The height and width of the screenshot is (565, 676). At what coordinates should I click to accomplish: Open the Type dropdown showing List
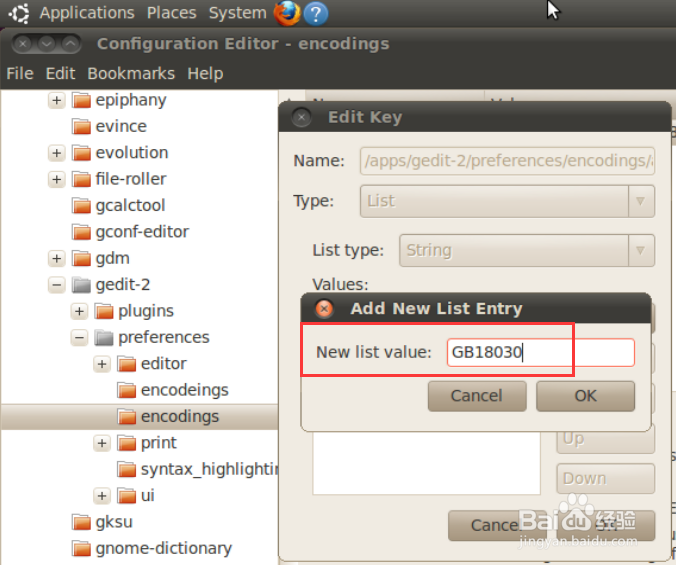coord(507,201)
